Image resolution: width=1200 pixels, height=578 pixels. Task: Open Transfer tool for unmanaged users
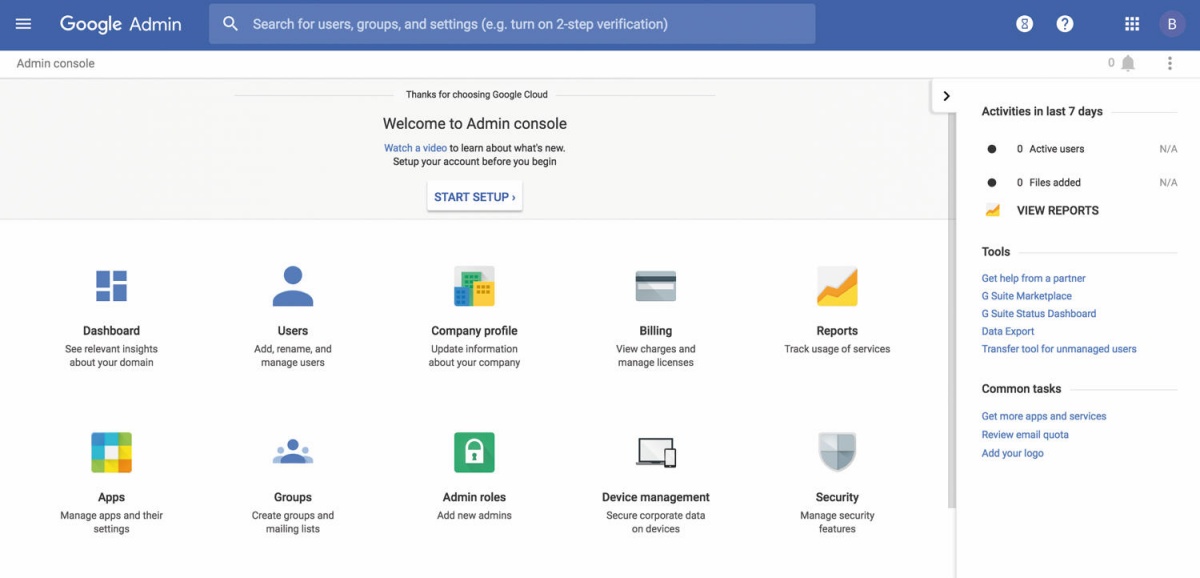[1059, 349]
